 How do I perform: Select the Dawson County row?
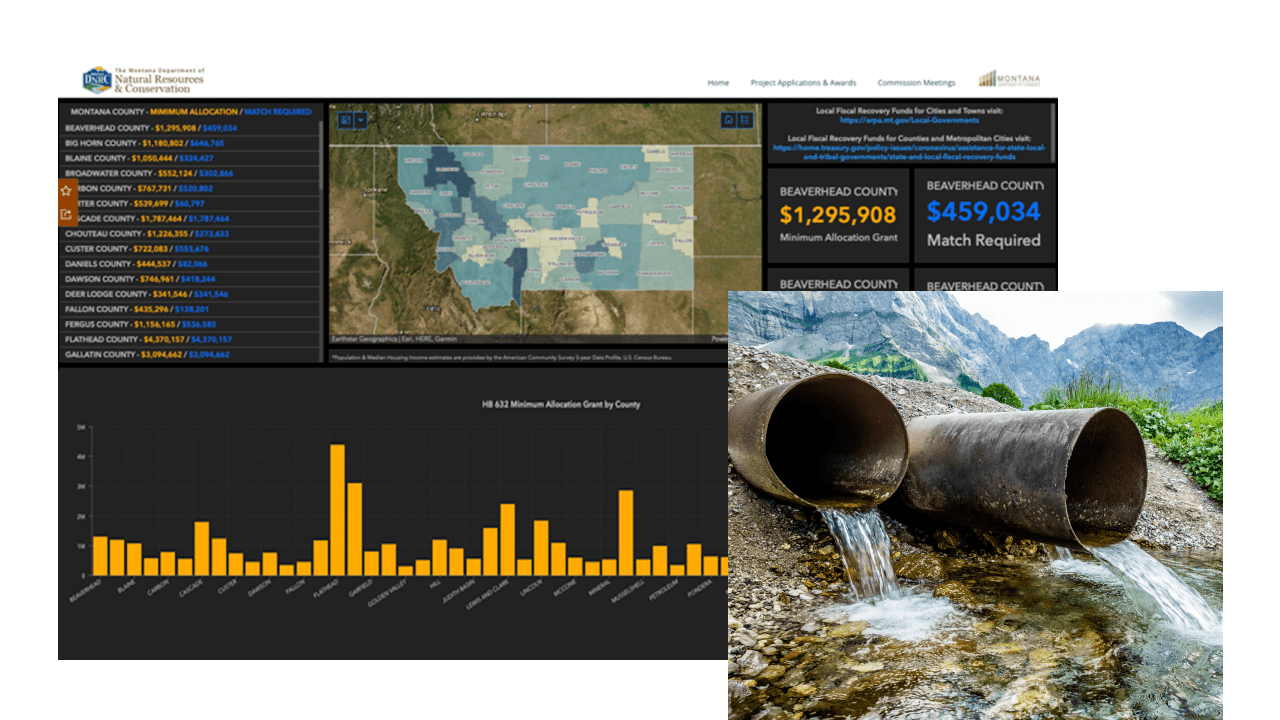[x=190, y=279]
